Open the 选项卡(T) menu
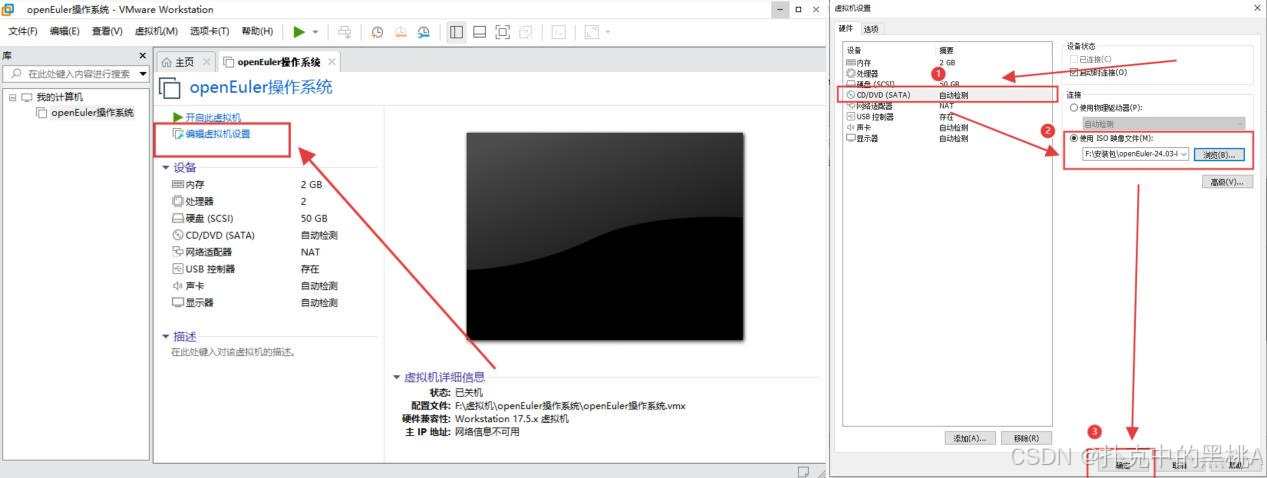The width and height of the screenshot is (1267, 478). click(209, 32)
